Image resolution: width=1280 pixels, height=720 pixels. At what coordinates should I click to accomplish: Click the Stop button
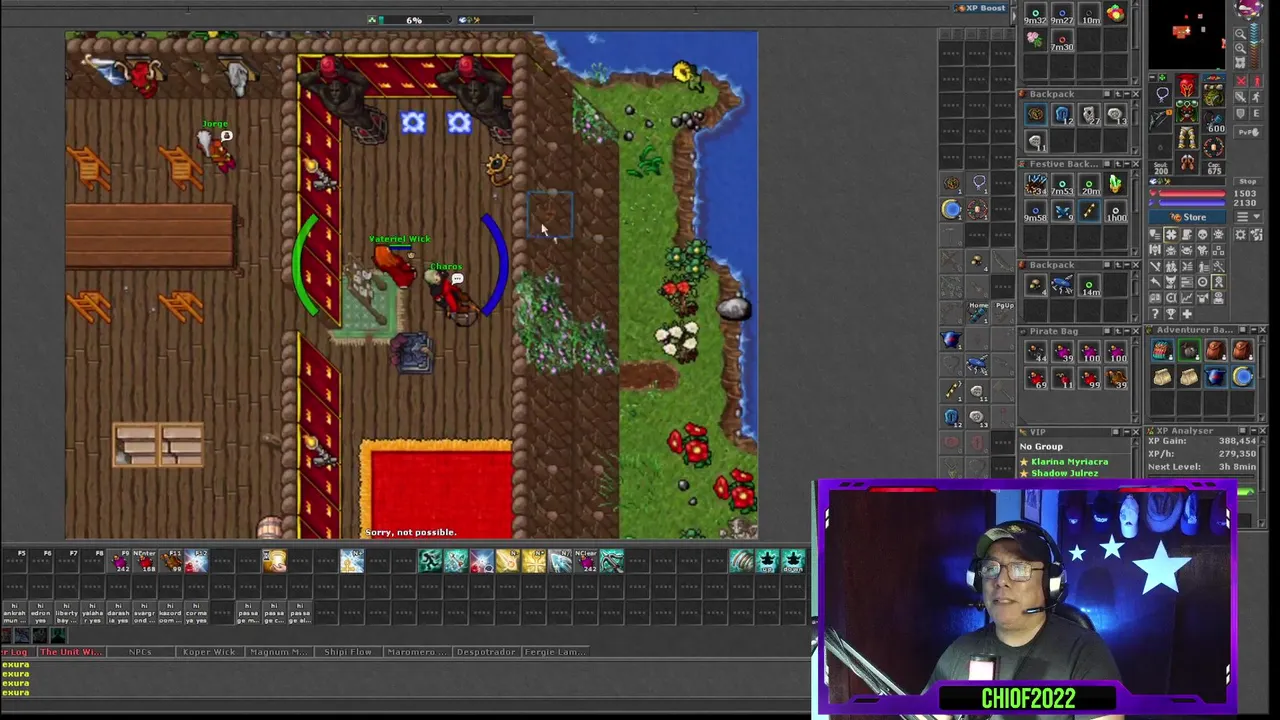(x=1249, y=181)
